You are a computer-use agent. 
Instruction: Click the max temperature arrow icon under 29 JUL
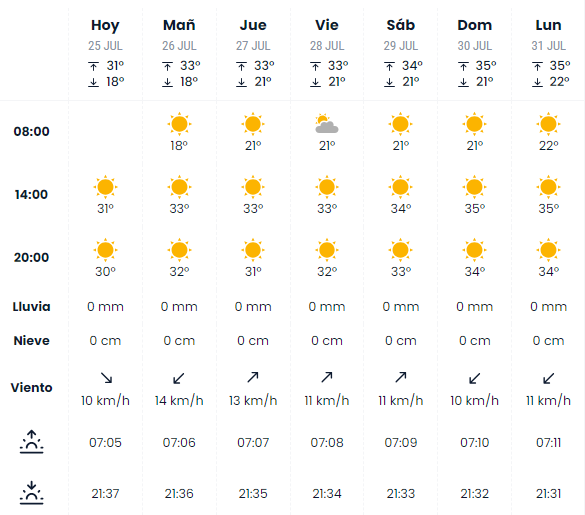point(389,66)
